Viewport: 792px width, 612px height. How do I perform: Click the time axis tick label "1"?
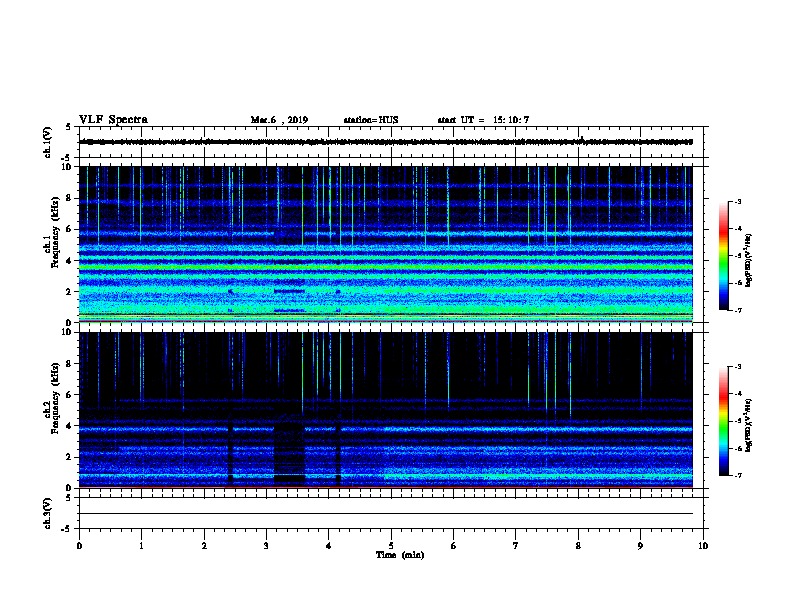141,546
